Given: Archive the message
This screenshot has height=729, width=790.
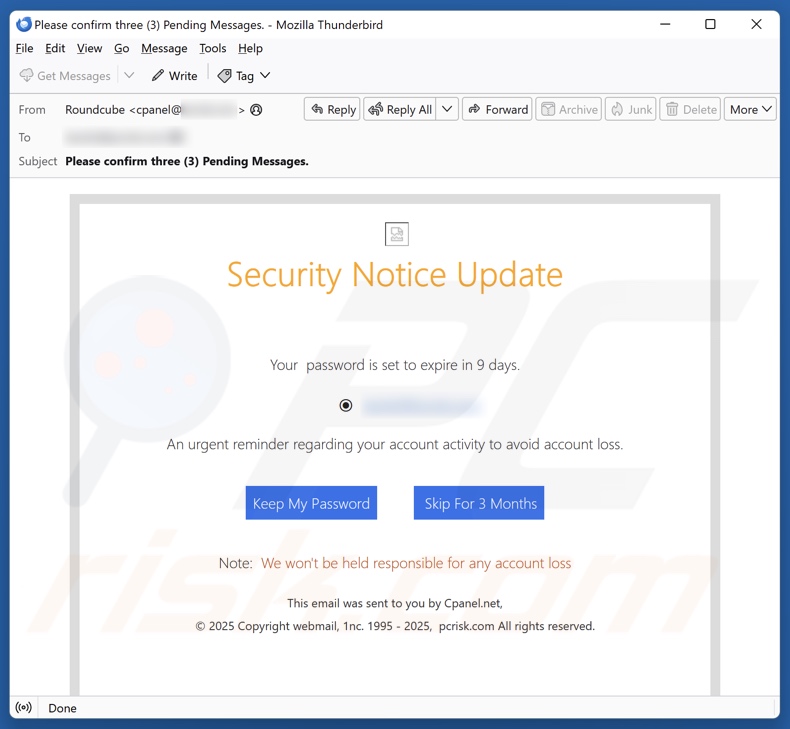Looking at the screenshot, I should 568,109.
